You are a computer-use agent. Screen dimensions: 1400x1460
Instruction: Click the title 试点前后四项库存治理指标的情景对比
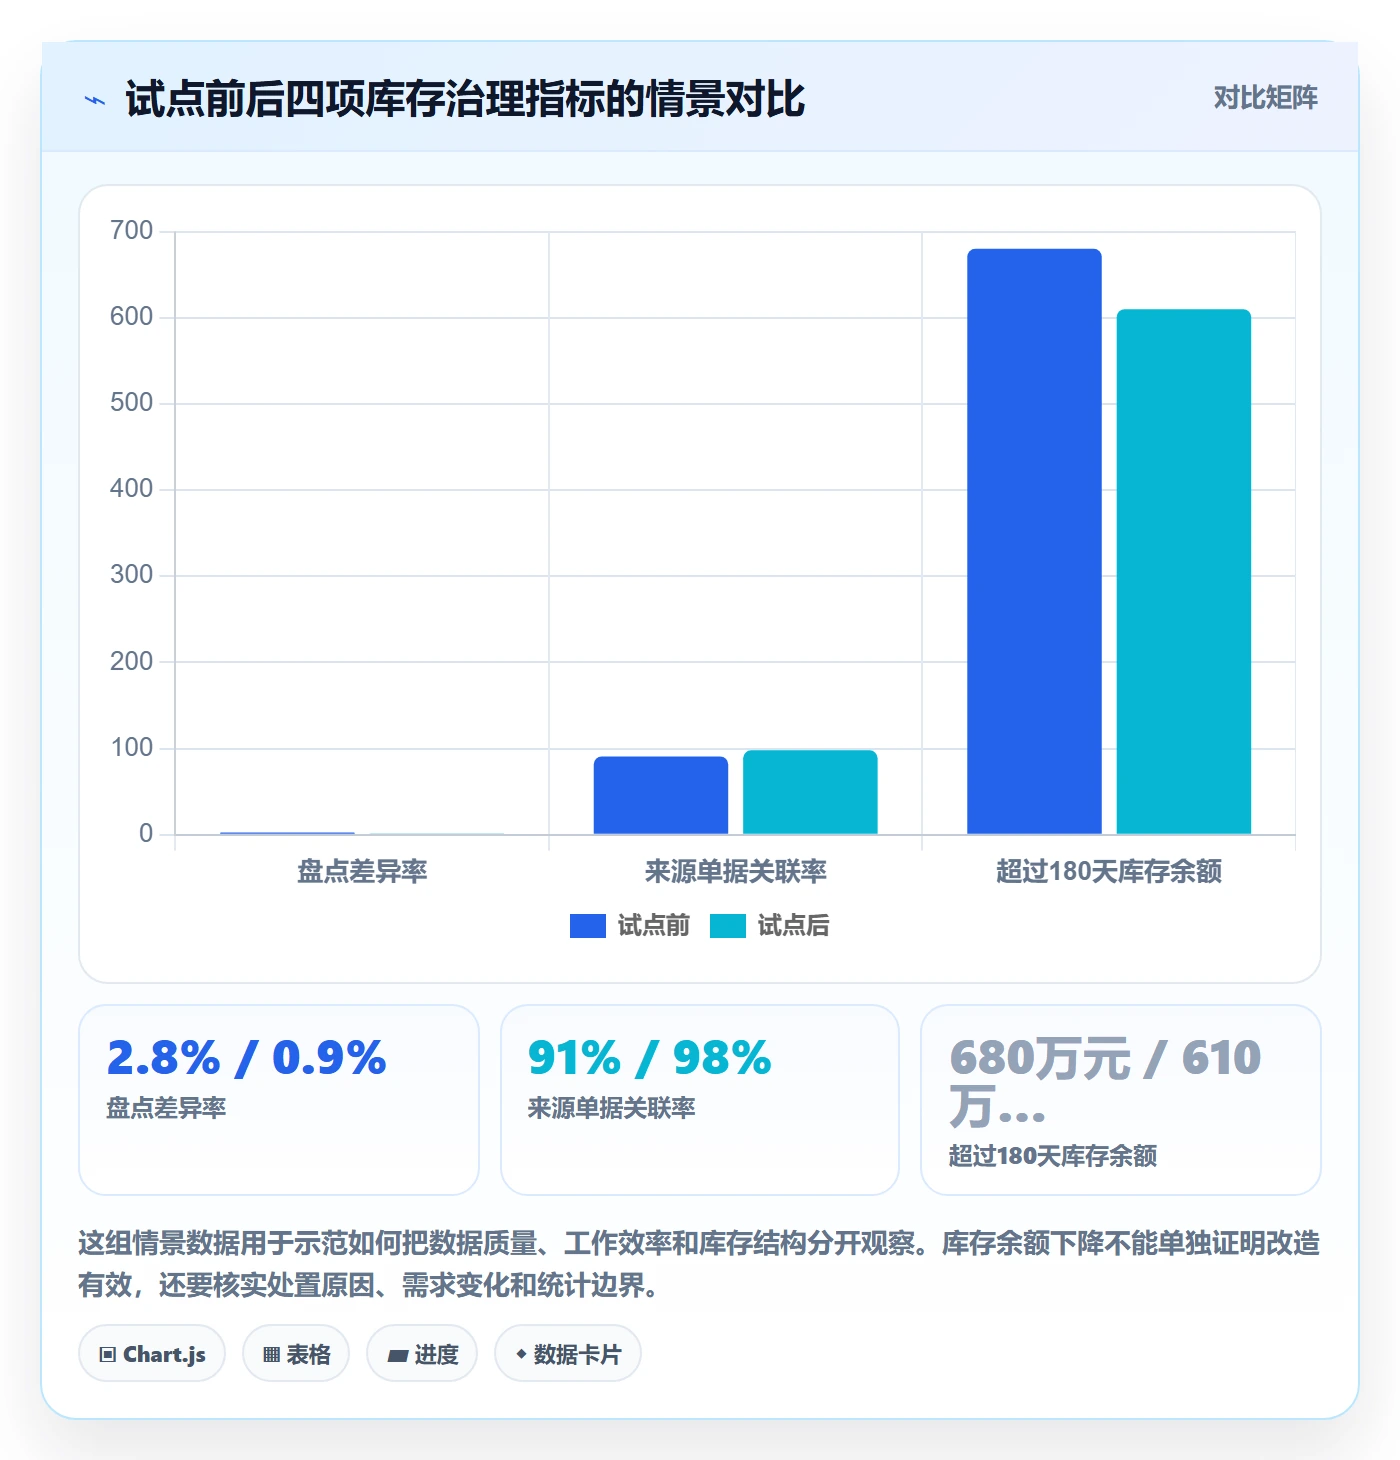(x=465, y=99)
